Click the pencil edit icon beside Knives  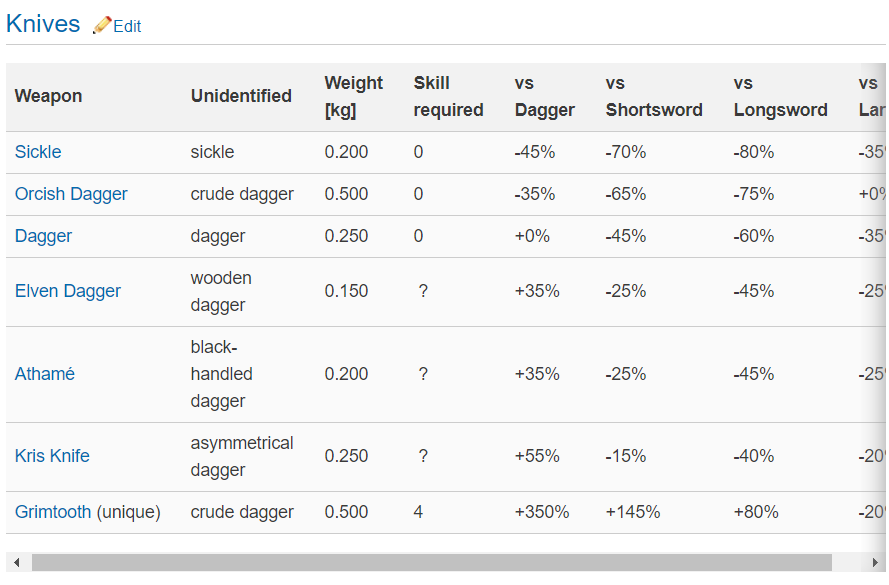(x=102, y=25)
